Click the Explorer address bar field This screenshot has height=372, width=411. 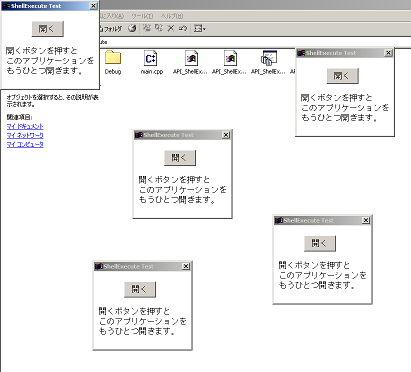pos(255,42)
